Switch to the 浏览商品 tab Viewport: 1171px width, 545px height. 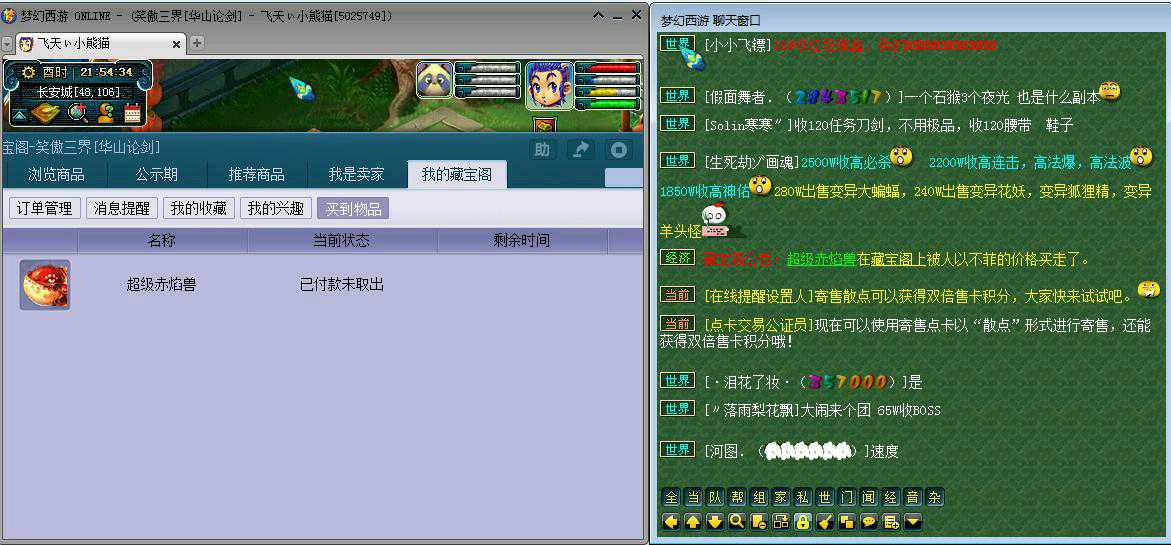coord(56,174)
